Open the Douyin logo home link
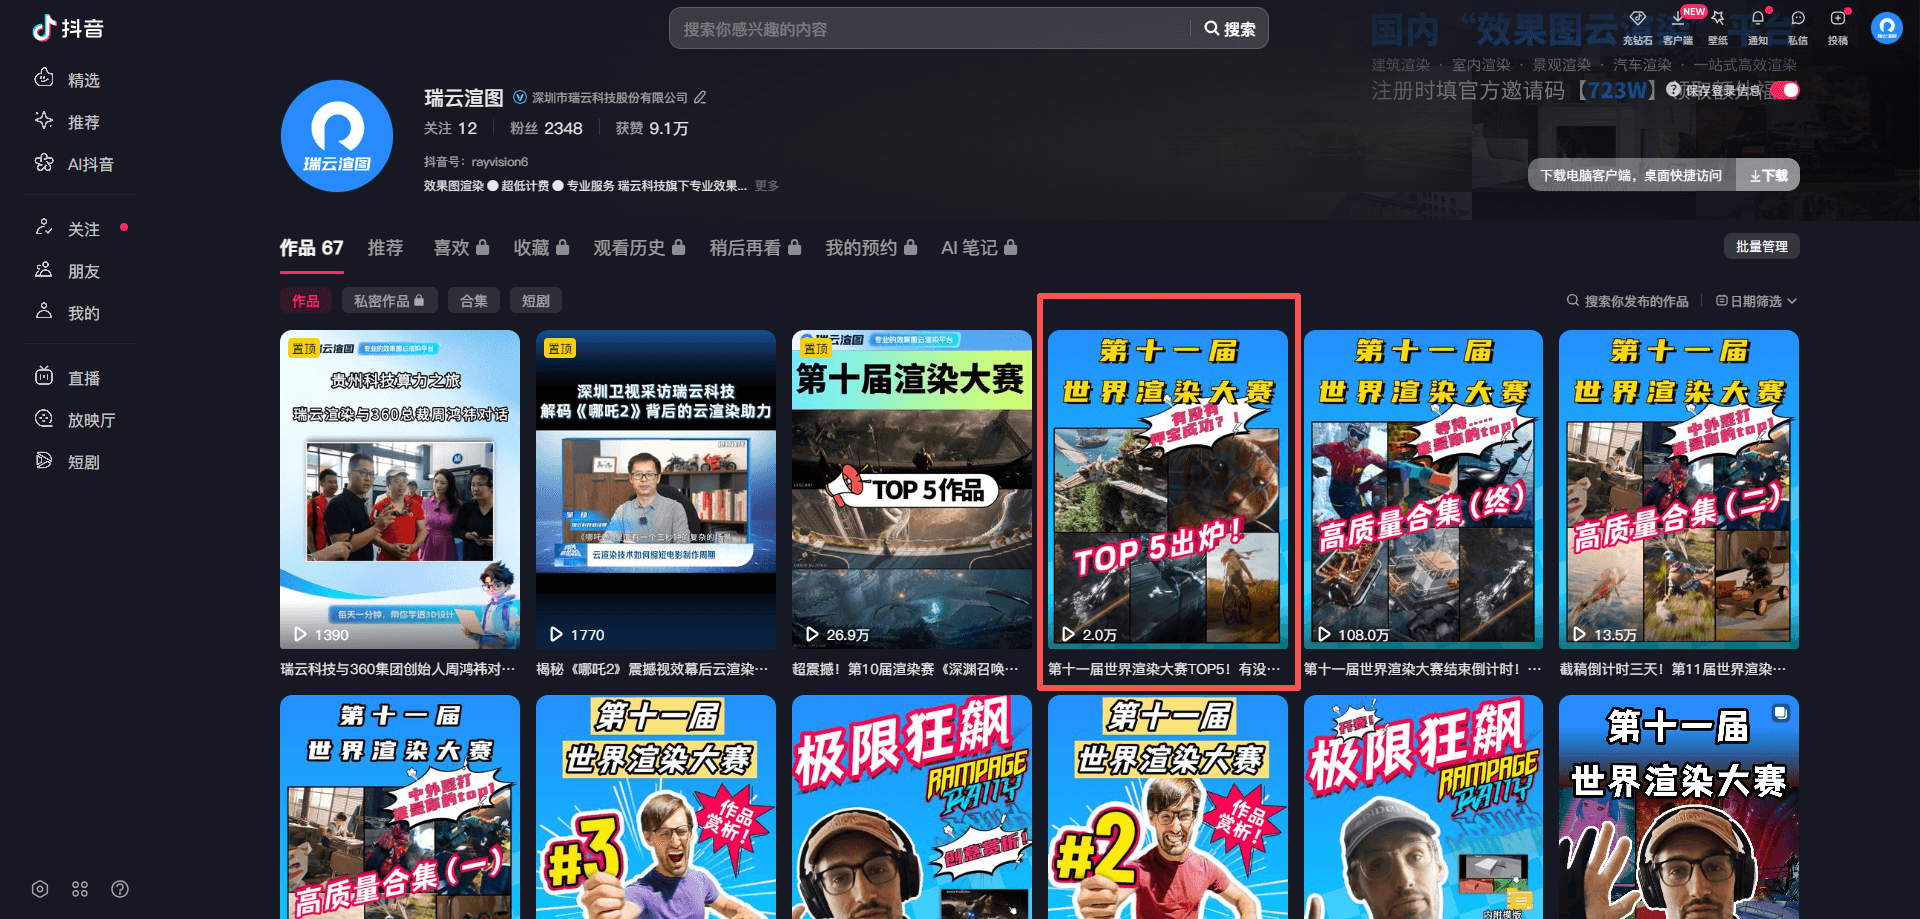 (x=68, y=28)
